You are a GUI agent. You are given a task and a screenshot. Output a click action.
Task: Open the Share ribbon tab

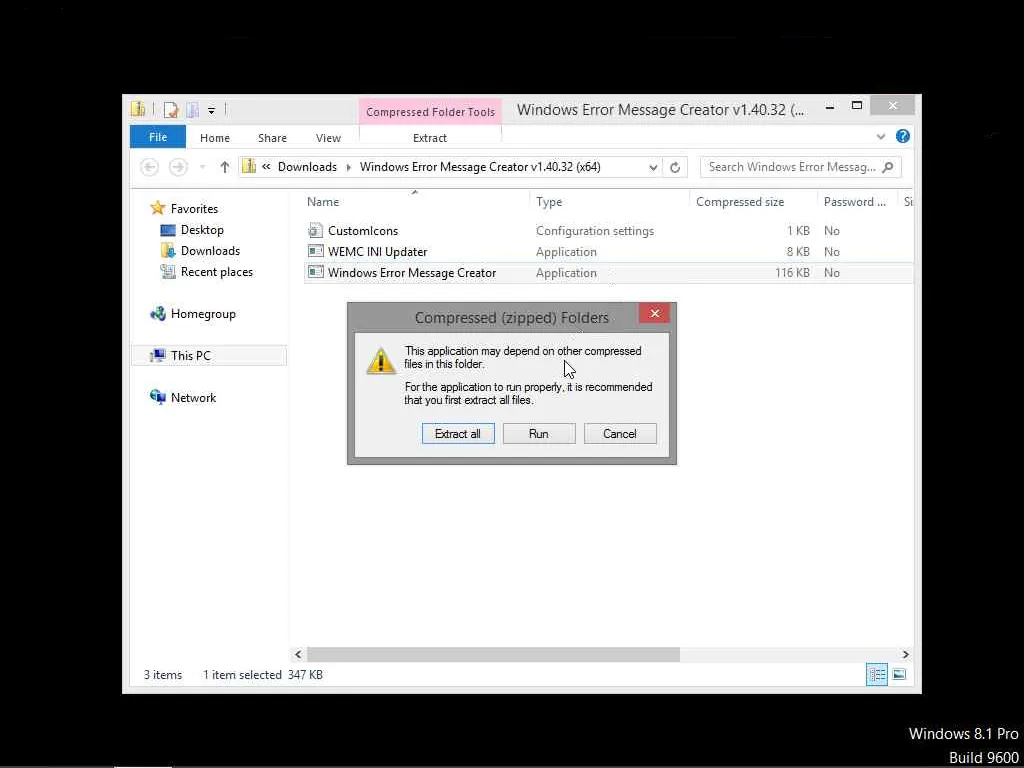[272, 138]
